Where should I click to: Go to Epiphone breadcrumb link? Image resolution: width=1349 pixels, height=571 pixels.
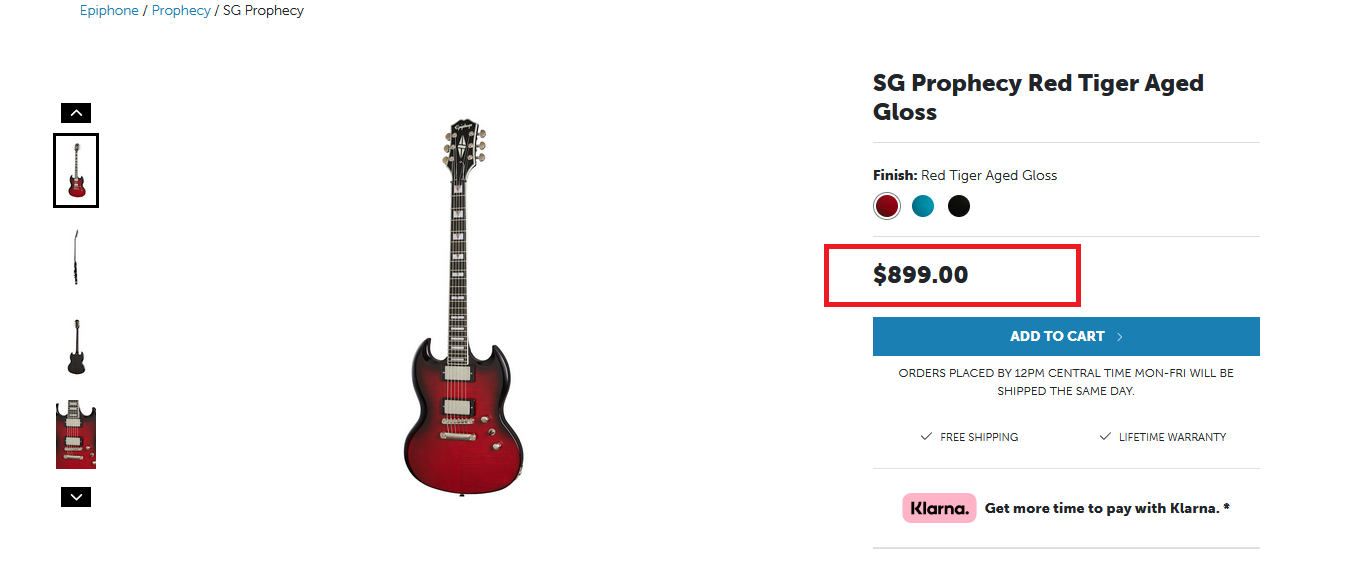click(109, 11)
